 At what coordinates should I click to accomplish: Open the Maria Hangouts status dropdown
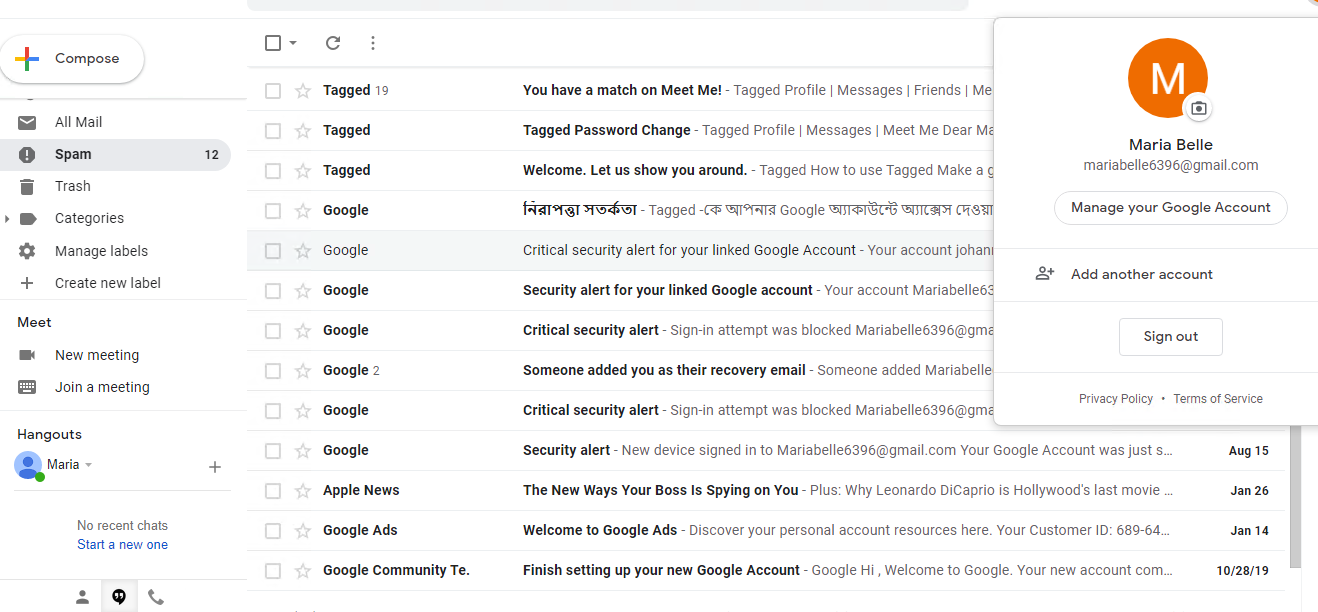pos(88,465)
